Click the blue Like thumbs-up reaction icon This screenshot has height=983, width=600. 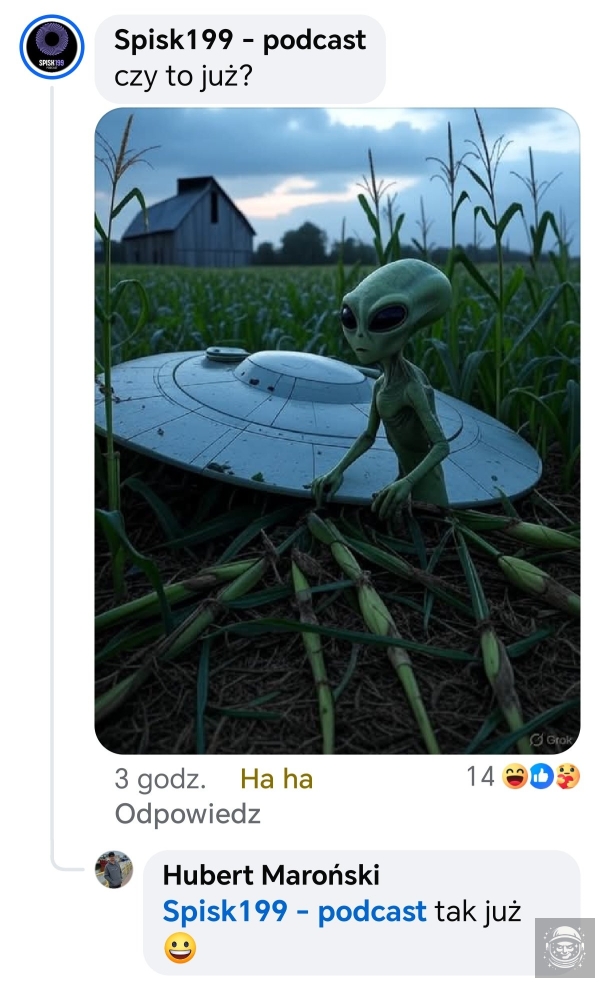coord(541,777)
